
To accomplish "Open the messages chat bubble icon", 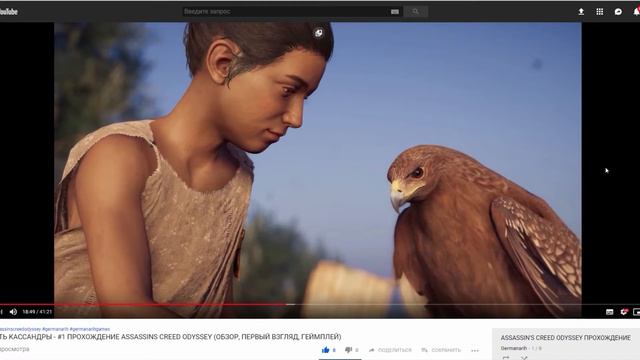I will point(618,12).
